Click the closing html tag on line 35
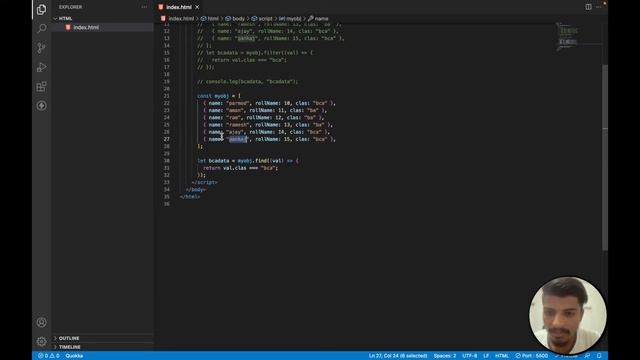This screenshot has width=640, height=360. 190,197
